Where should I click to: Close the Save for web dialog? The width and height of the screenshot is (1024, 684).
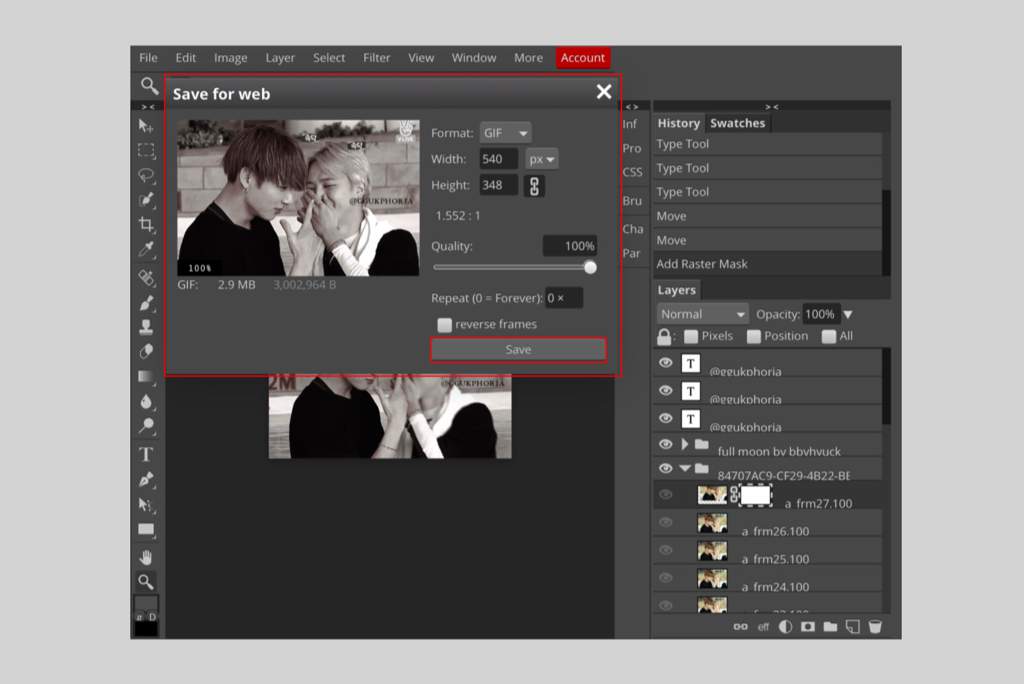[x=604, y=92]
